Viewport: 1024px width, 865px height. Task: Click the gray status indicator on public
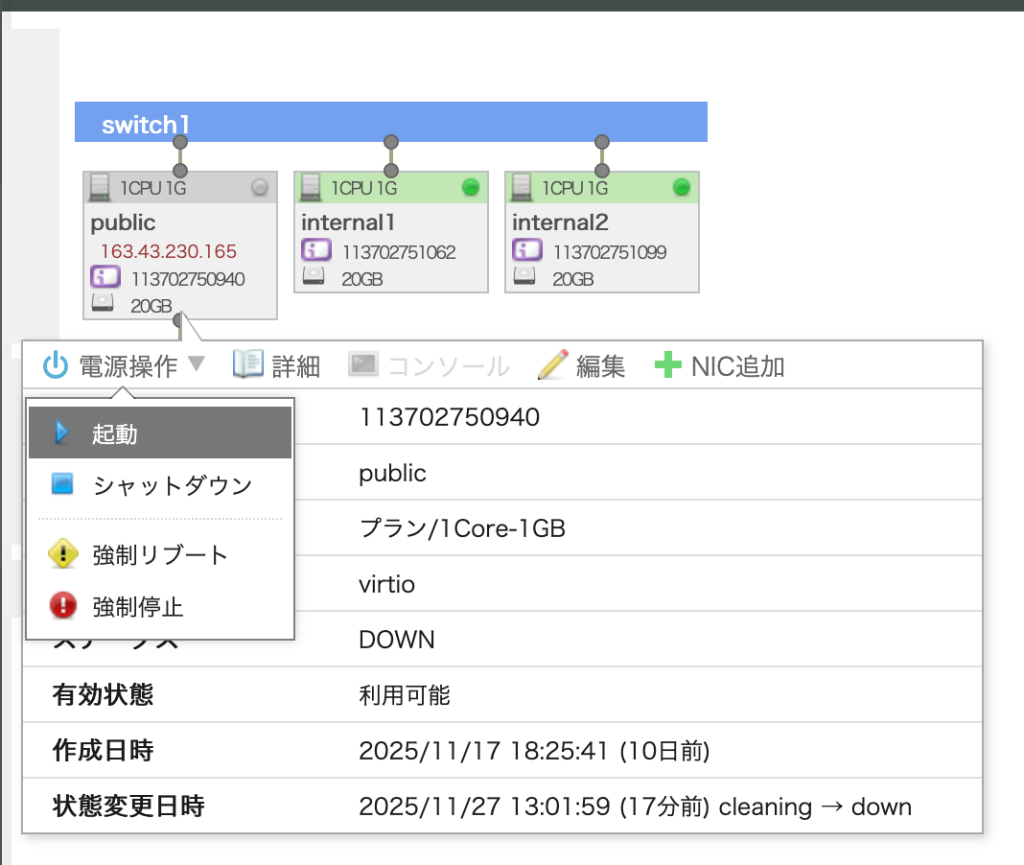coord(259,187)
